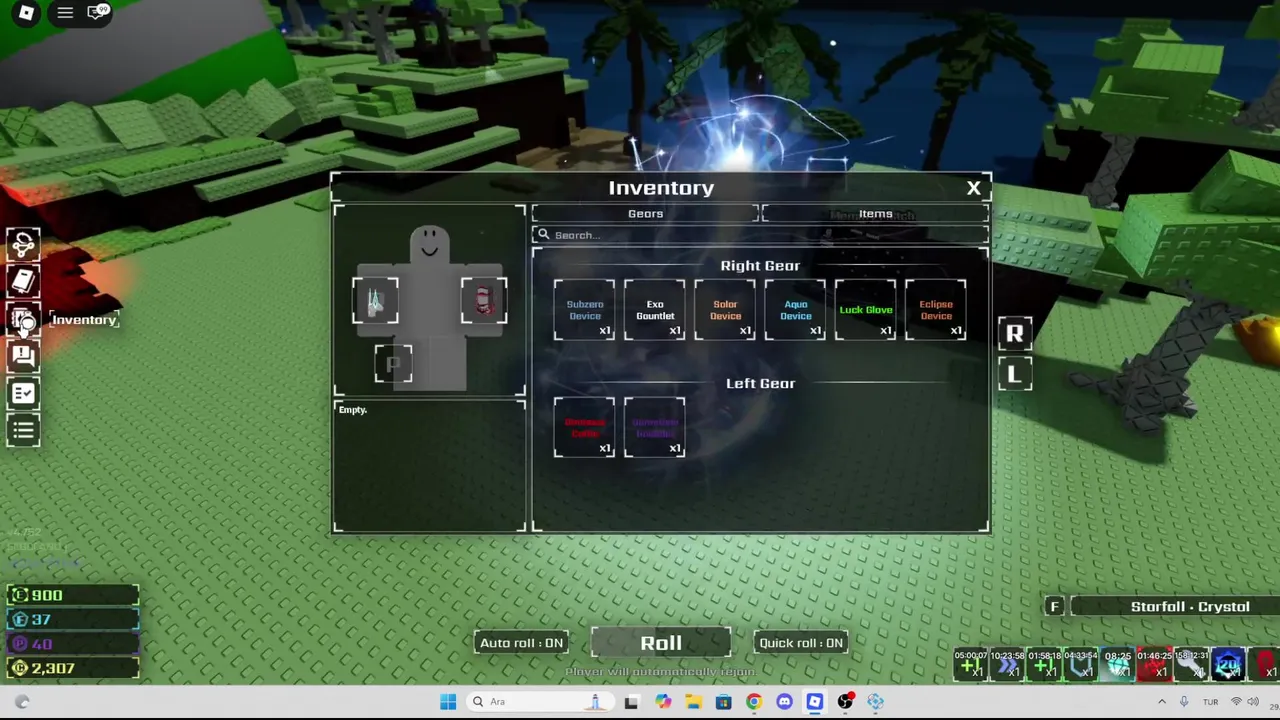
Task: Click the Roblox logo menu icon
Action: pyautogui.click(x=26, y=13)
